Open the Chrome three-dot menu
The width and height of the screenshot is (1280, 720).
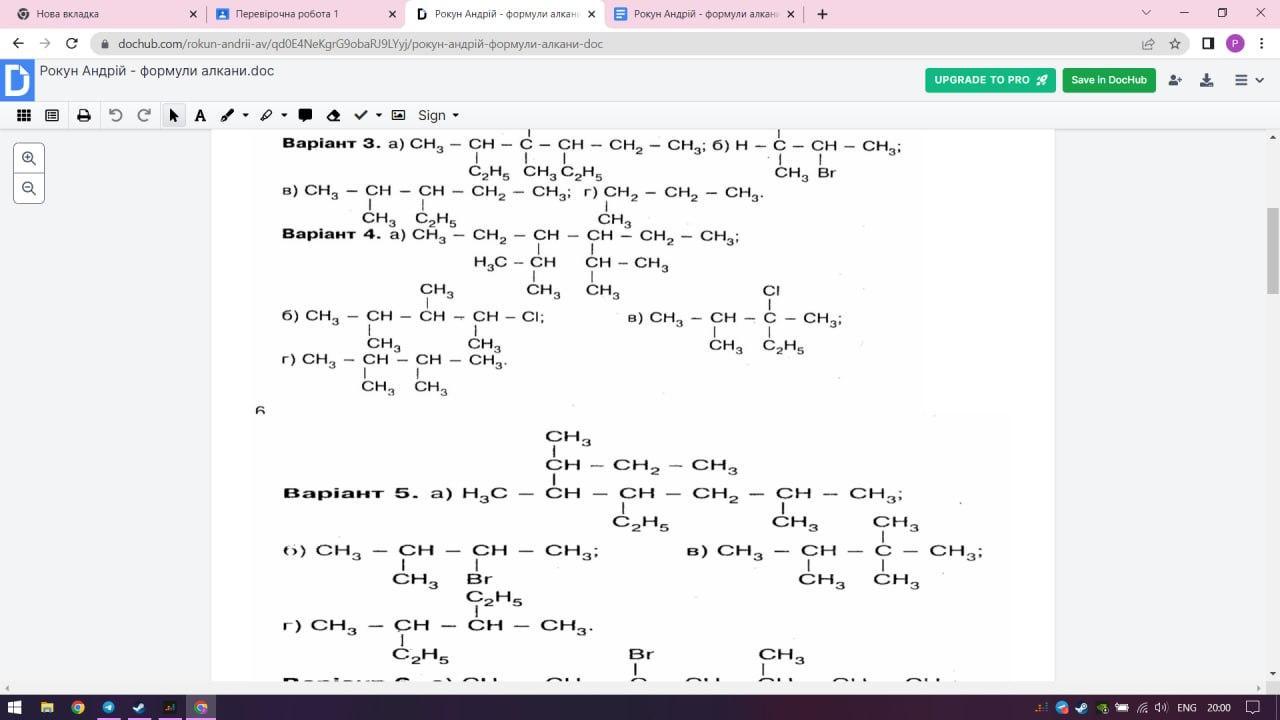point(1262,43)
